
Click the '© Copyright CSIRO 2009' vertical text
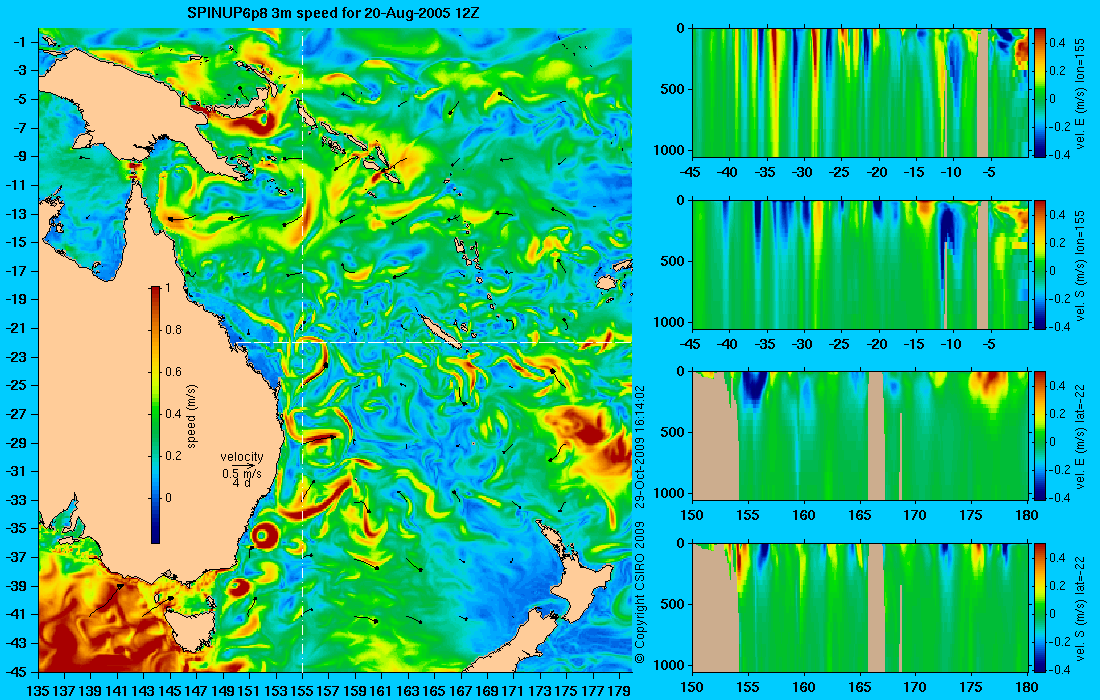point(639,593)
